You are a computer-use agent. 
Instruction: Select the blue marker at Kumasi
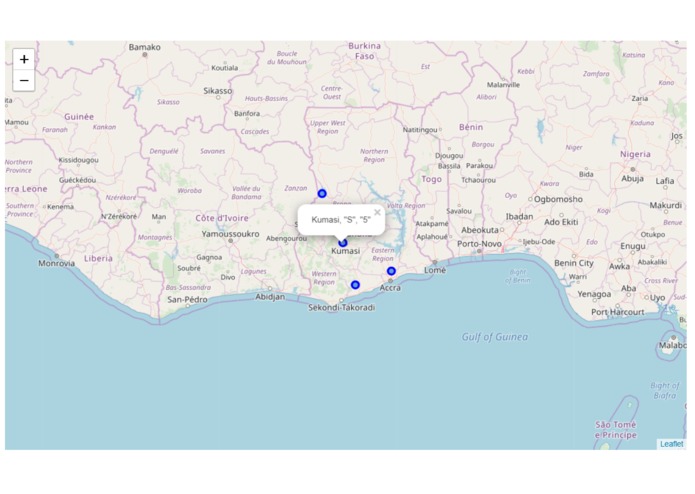pos(343,243)
